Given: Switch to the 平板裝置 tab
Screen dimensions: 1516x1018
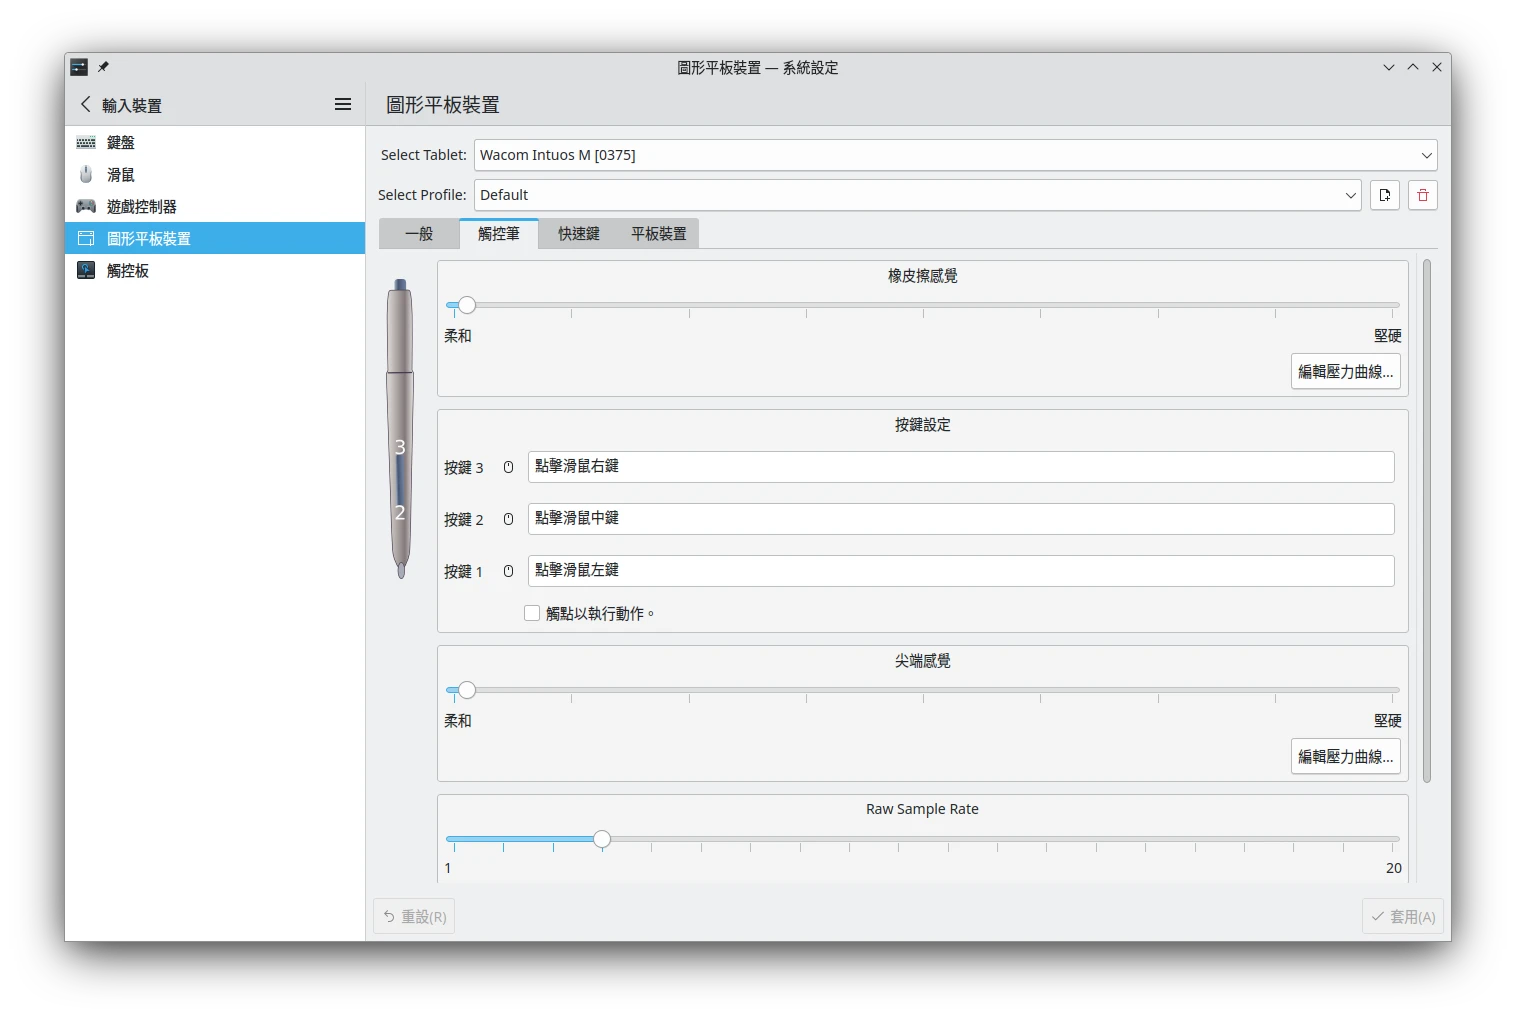Looking at the screenshot, I should pyautogui.click(x=658, y=234).
